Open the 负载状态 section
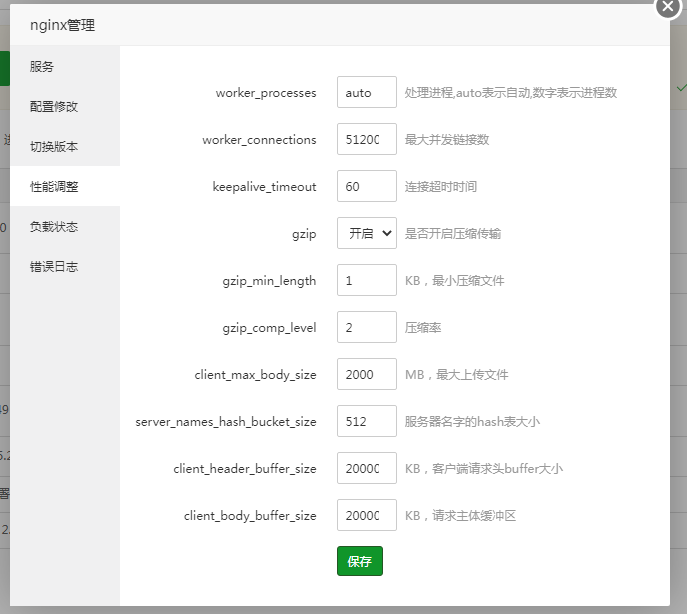The height and width of the screenshot is (614, 687). (65, 227)
